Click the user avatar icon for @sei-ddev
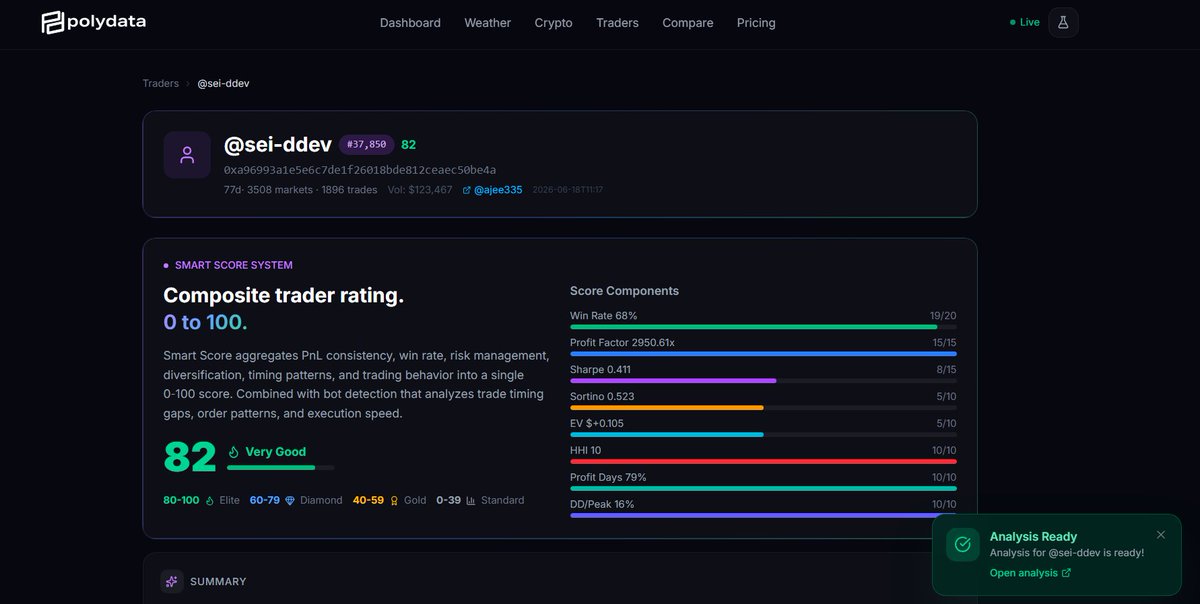 [x=187, y=155]
